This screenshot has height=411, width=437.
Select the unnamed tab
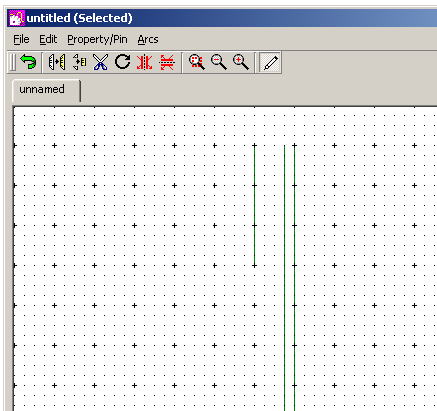click(46, 90)
